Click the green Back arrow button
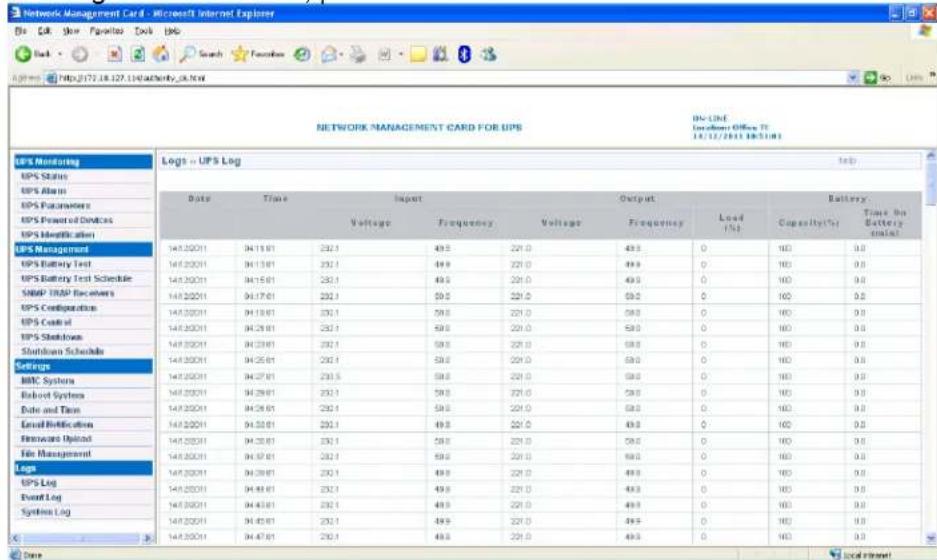 click(x=23, y=54)
